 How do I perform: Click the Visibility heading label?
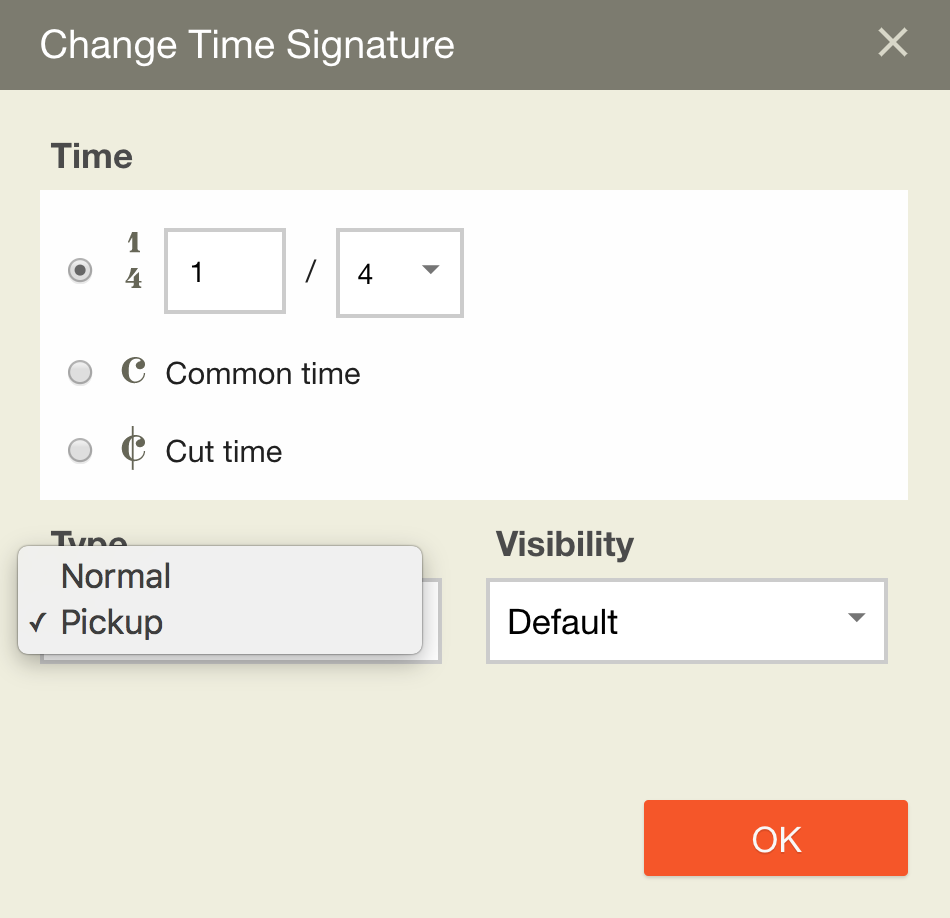click(x=565, y=544)
